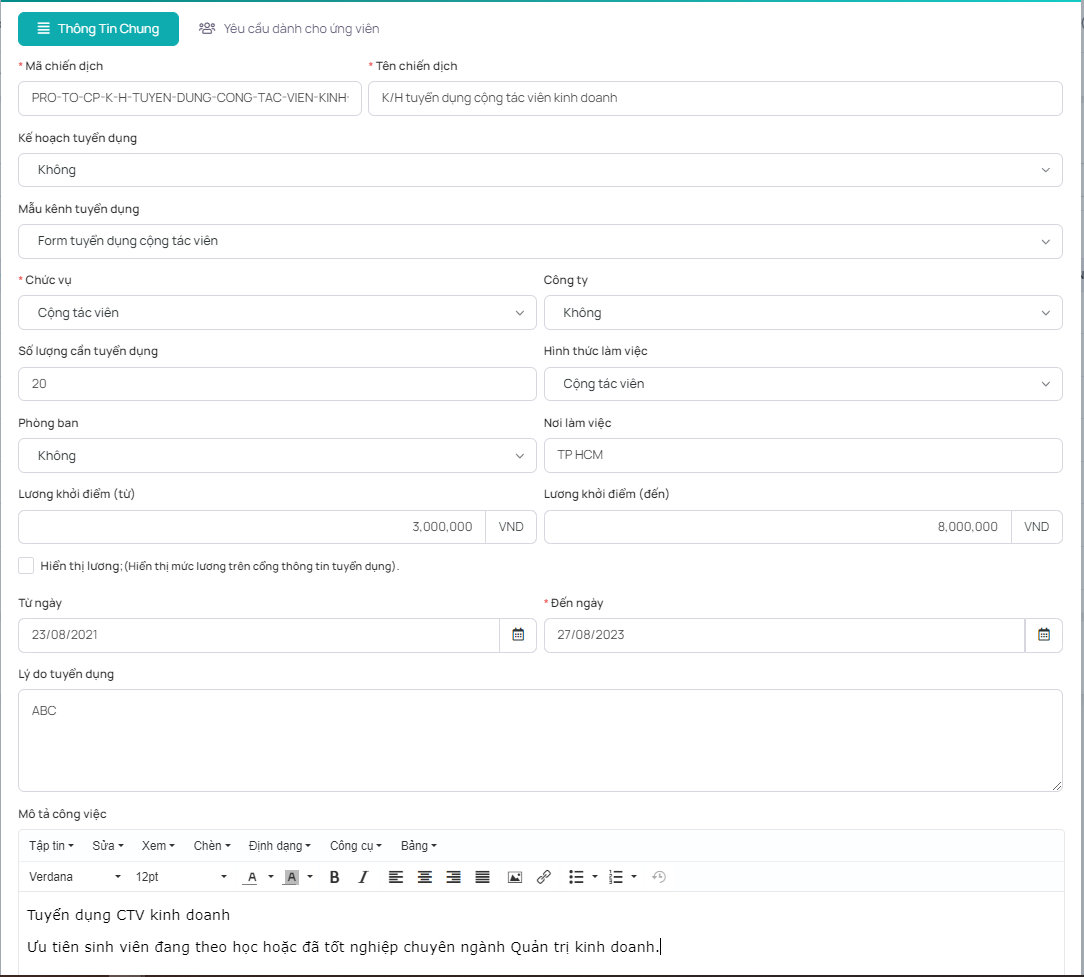Open calendar picker for Đến ngày
The width and height of the screenshot is (1084, 977).
pyautogui.click(x=1043, y=635)
